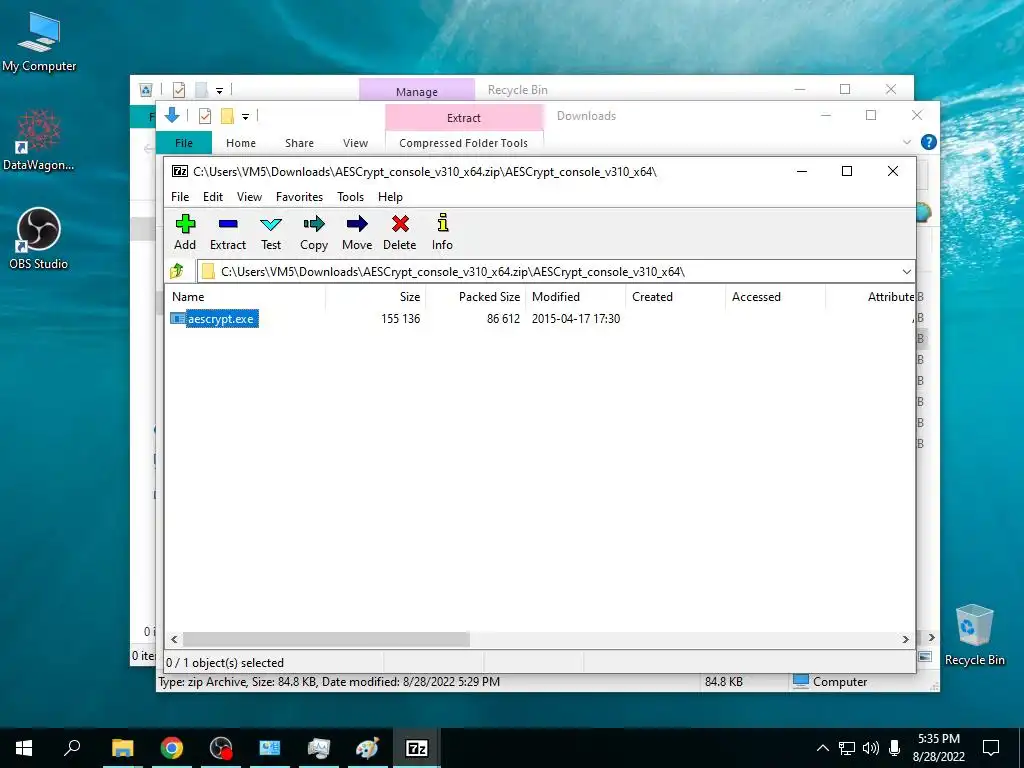Click the modified date 2015-04-17 17:30
The image size is (1024, 768).
575,319
